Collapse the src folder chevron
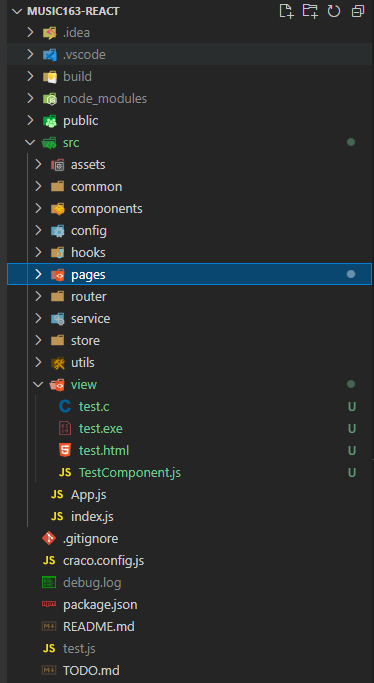374x683 pixels. coord(30,142)
